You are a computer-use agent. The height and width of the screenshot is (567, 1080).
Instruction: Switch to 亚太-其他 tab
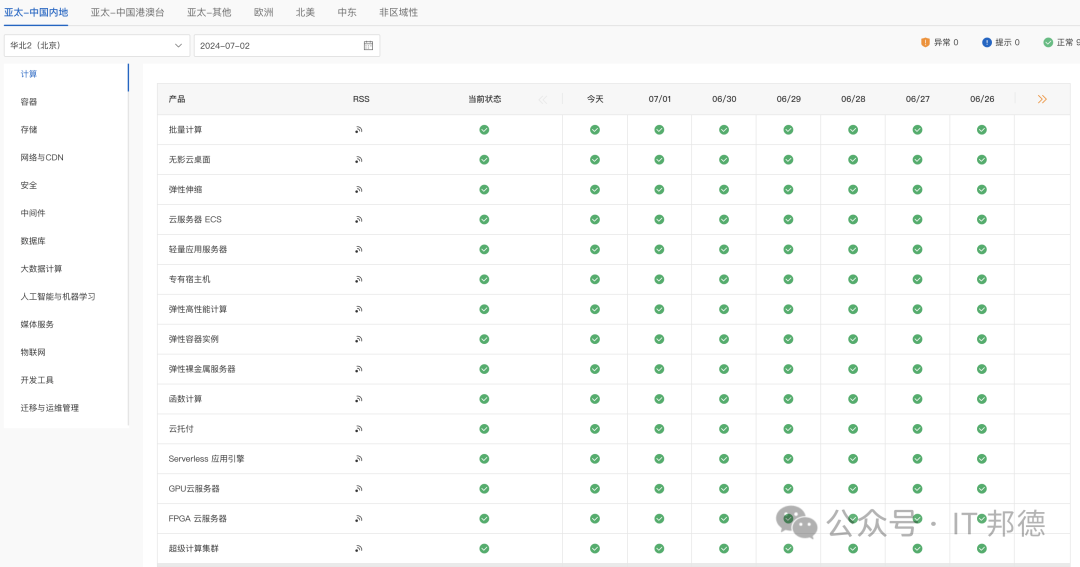pyautogui.click(x=209, y=12)
